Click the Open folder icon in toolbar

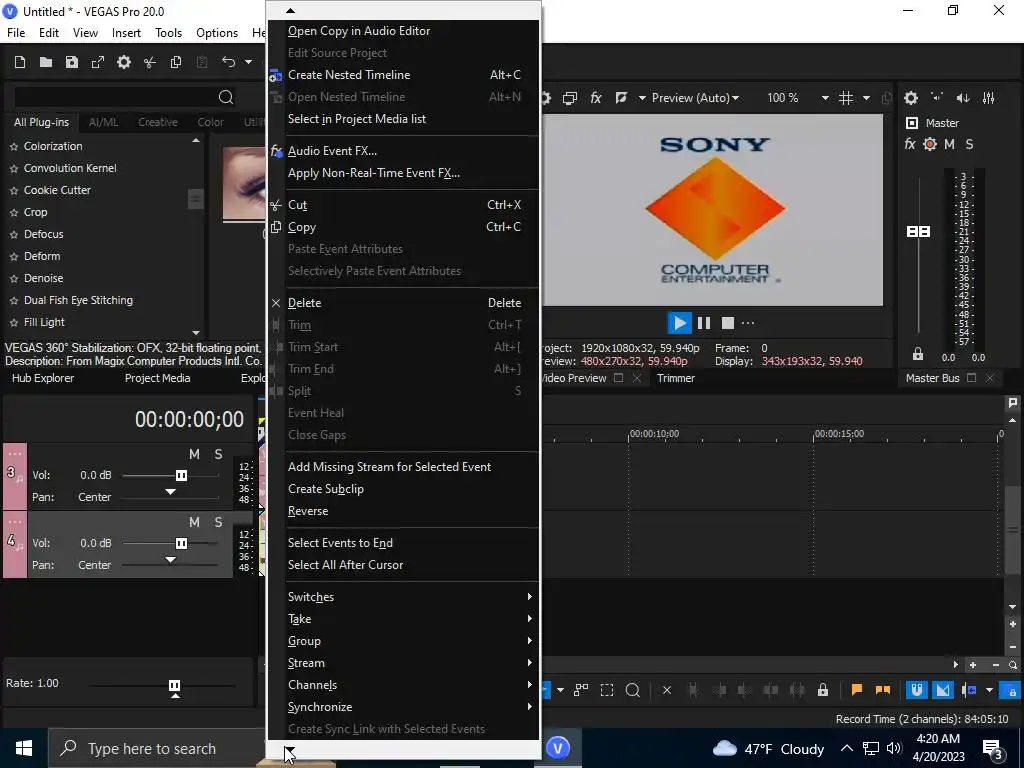point(46,62)
